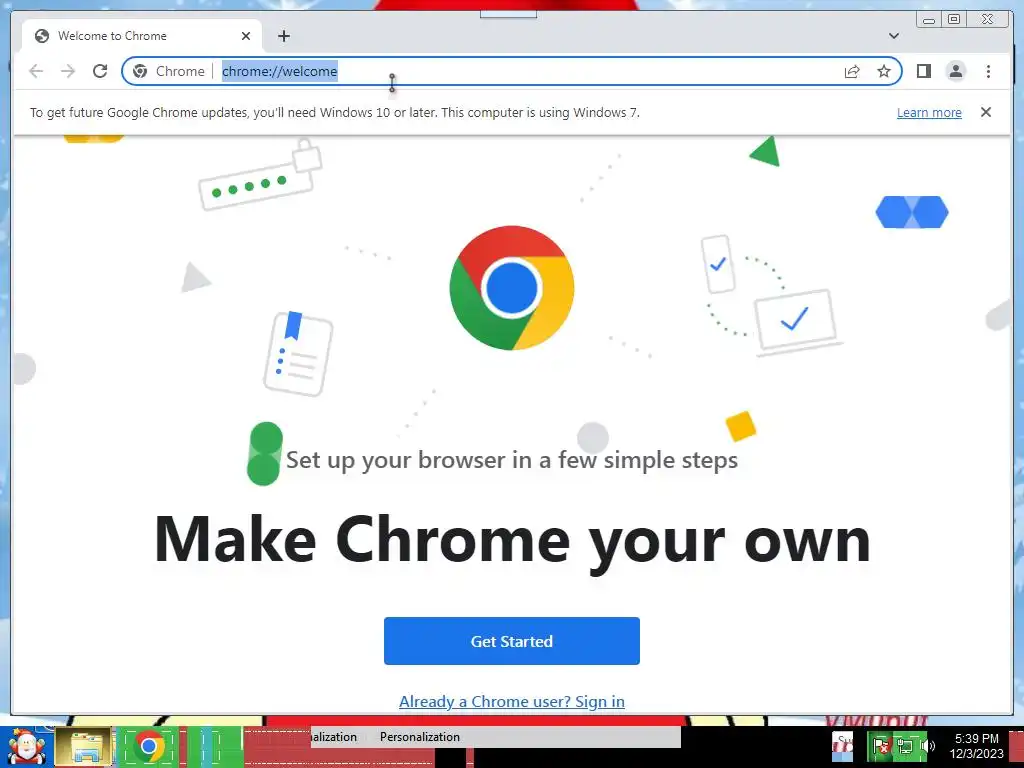This screenshot has width=1024, height=768.
Task: Click the large Chrome logo
Action: [511, 287]
